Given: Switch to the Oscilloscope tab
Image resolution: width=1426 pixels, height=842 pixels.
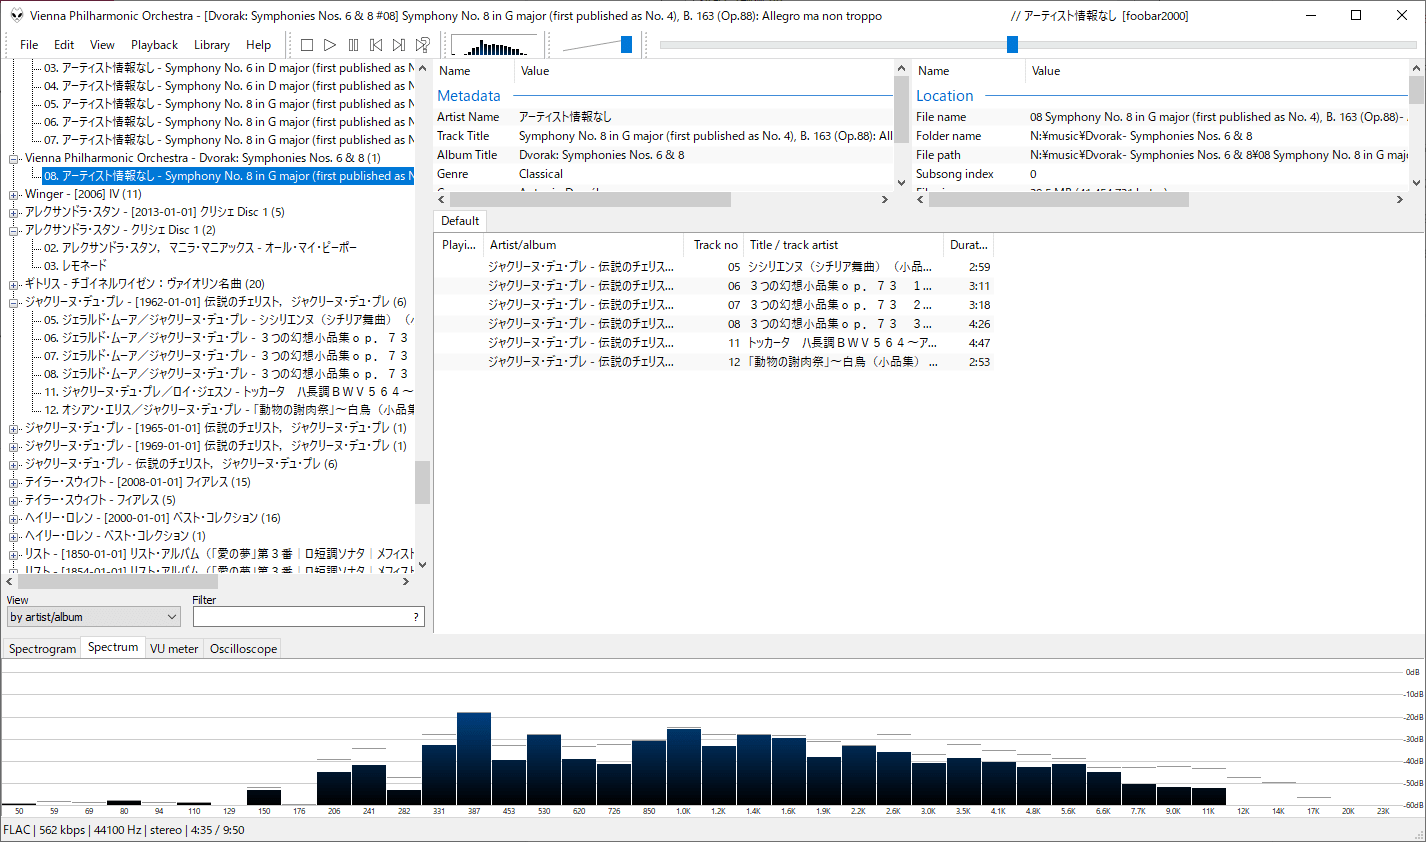Looking at the screenshot, I should tap(243, 648).
